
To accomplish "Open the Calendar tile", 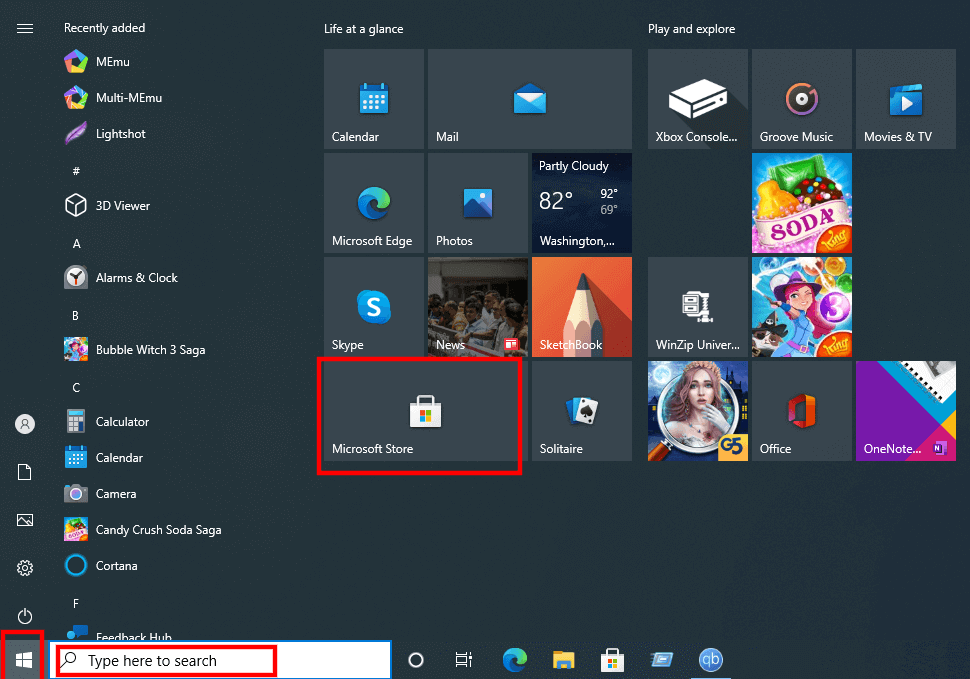I will coord(374,99).
